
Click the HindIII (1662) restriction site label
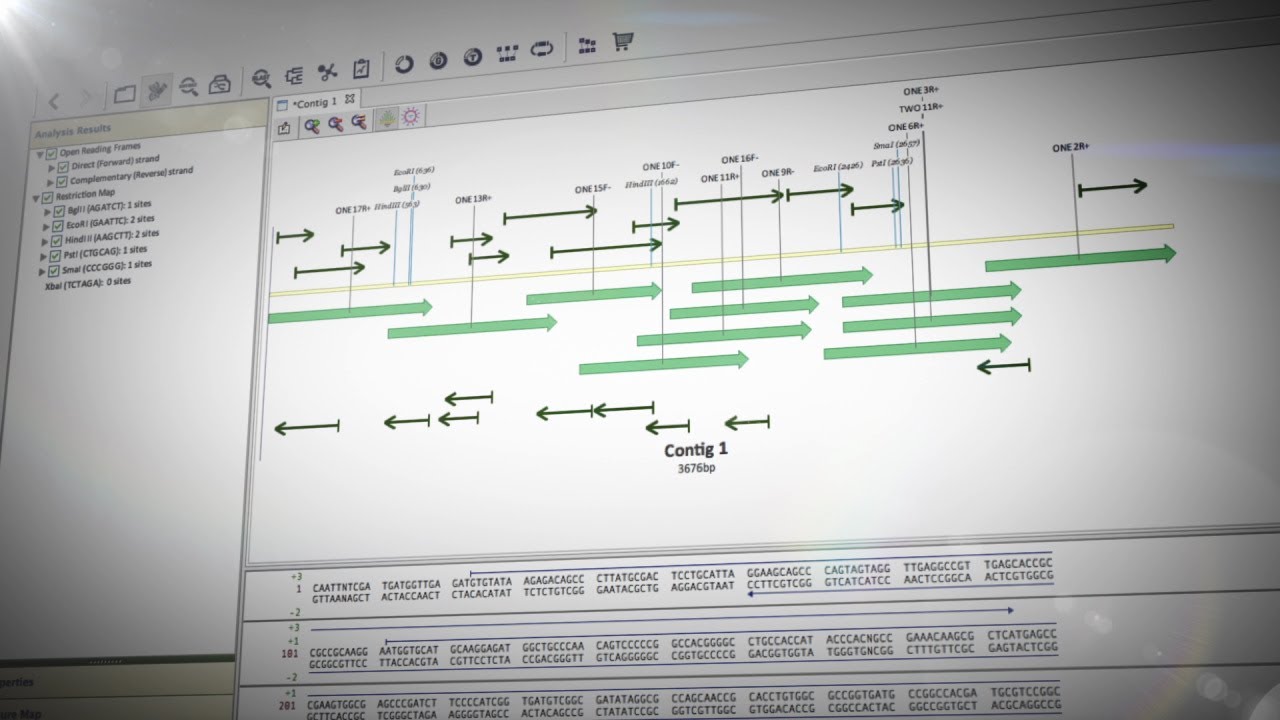click(x=652, y=184)
